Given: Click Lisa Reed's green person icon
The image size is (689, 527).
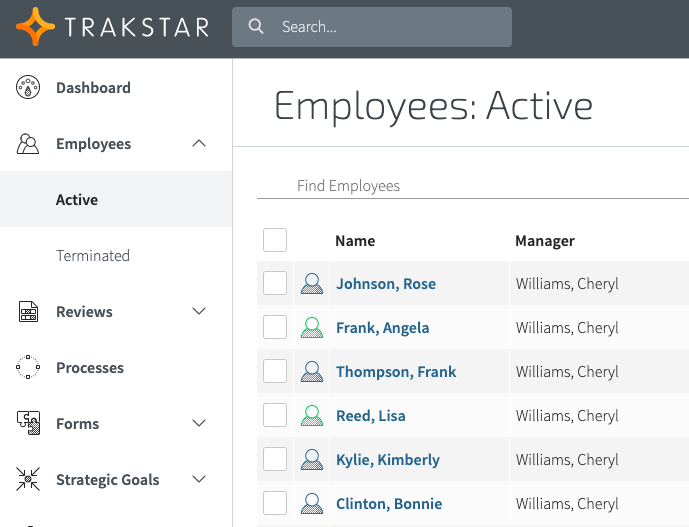Looking at the screenshot, I should click(x=312, y=415).
